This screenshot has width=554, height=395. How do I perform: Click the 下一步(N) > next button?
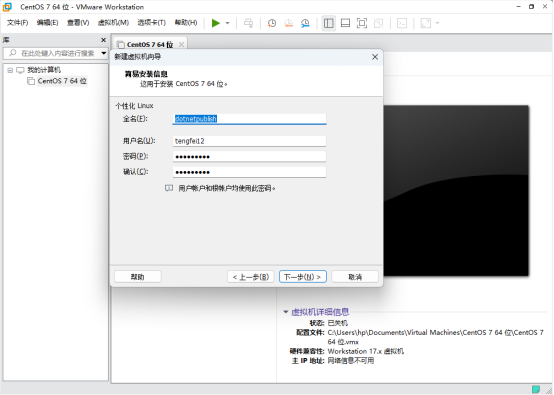303,277
